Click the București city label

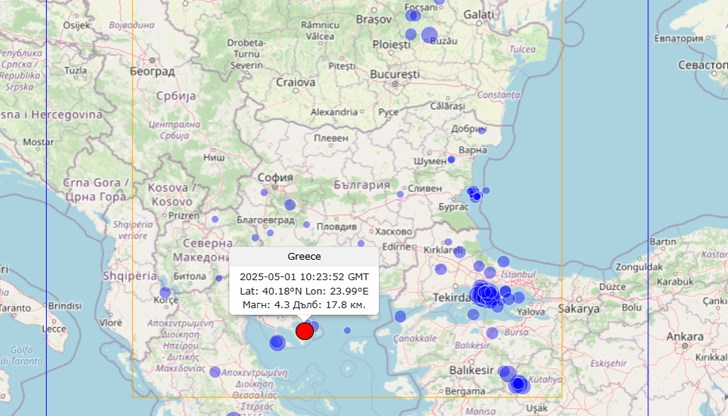394,75
